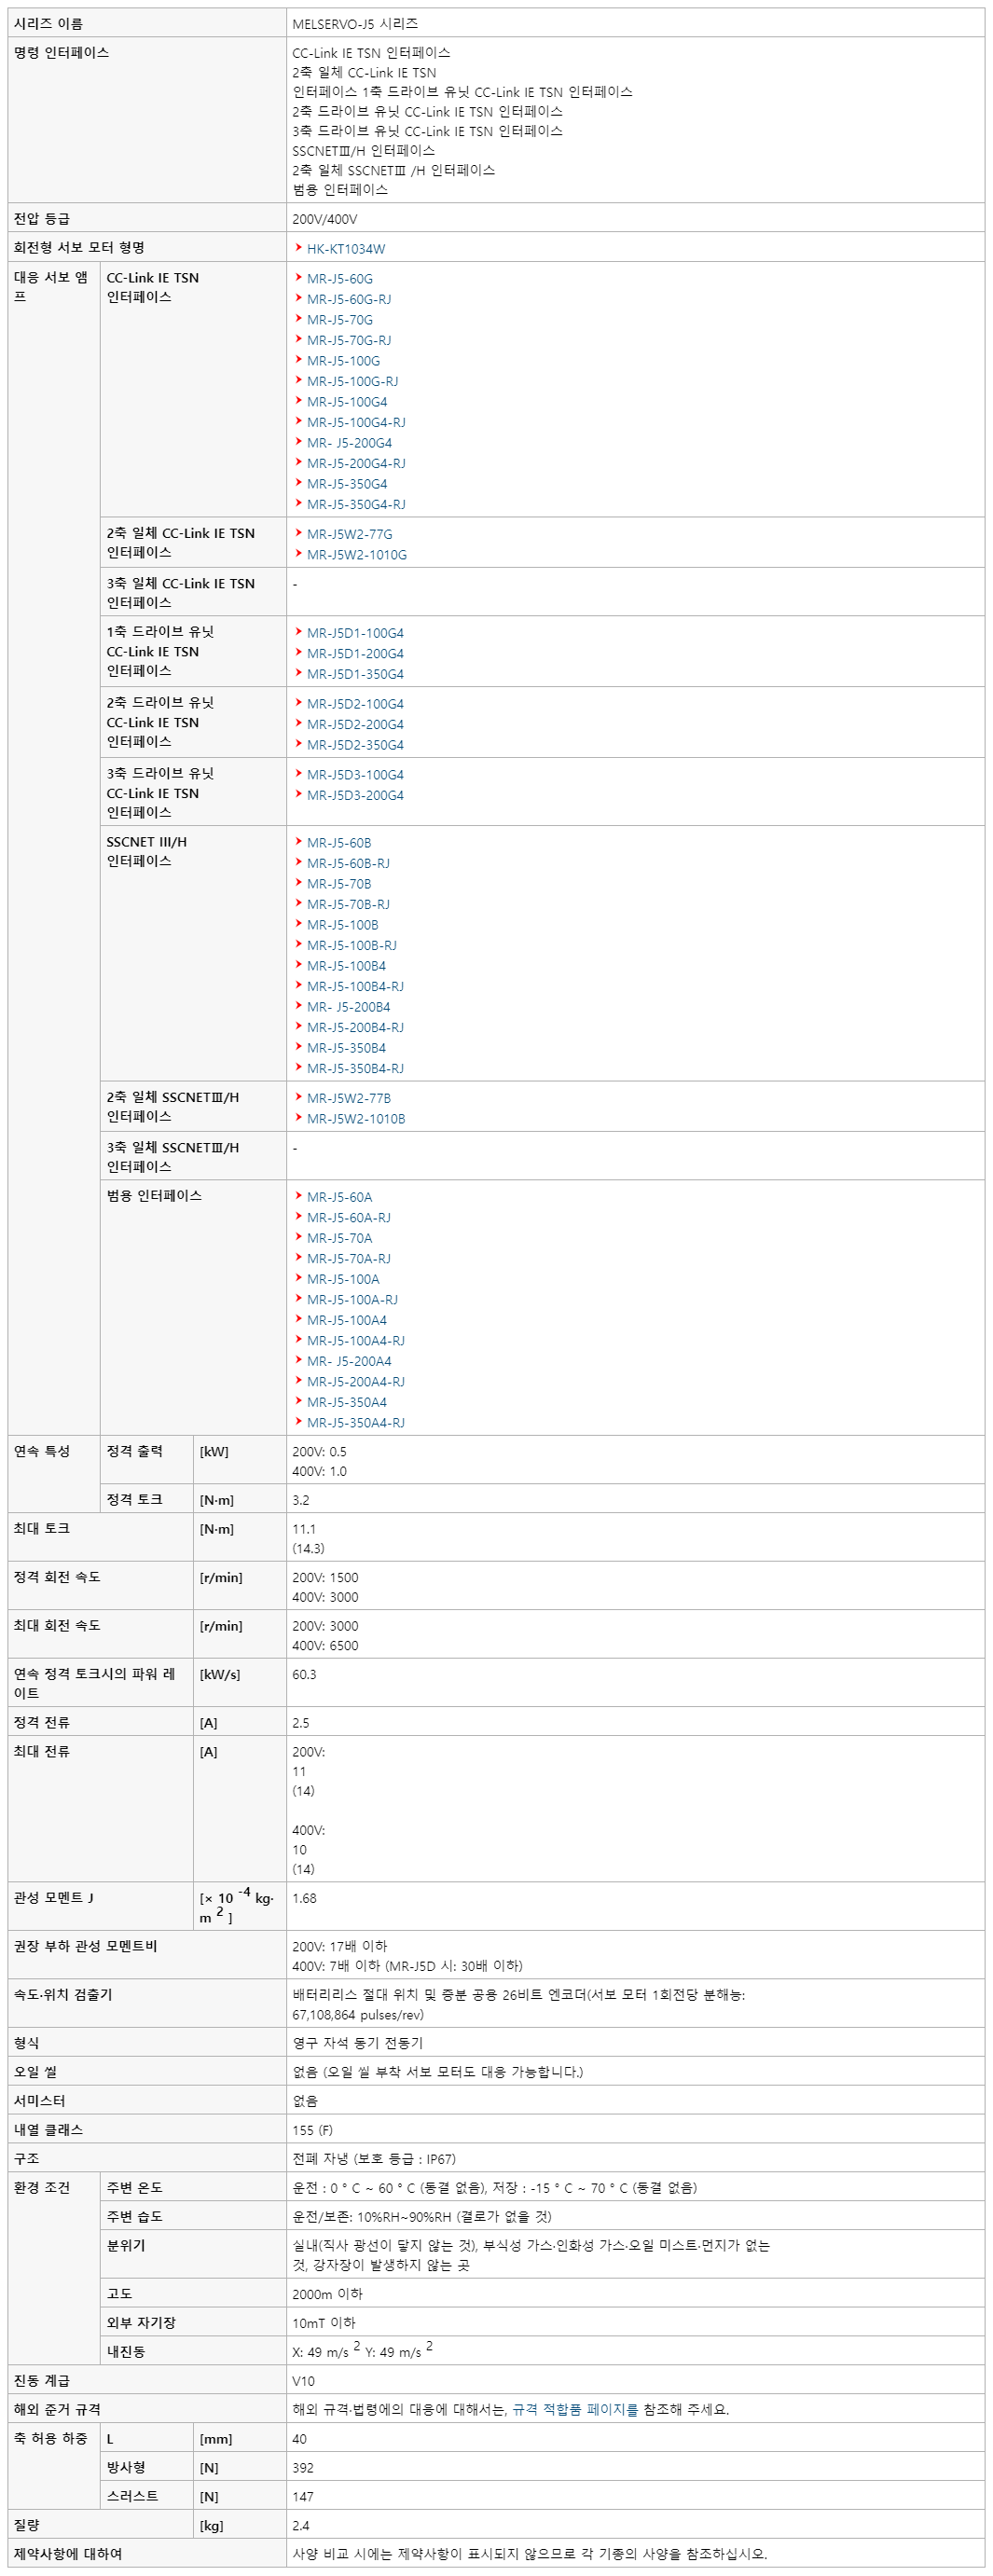Open the 규격 적합품 페이지 link
The image size is (993, 2576).
pos(575,2409)
